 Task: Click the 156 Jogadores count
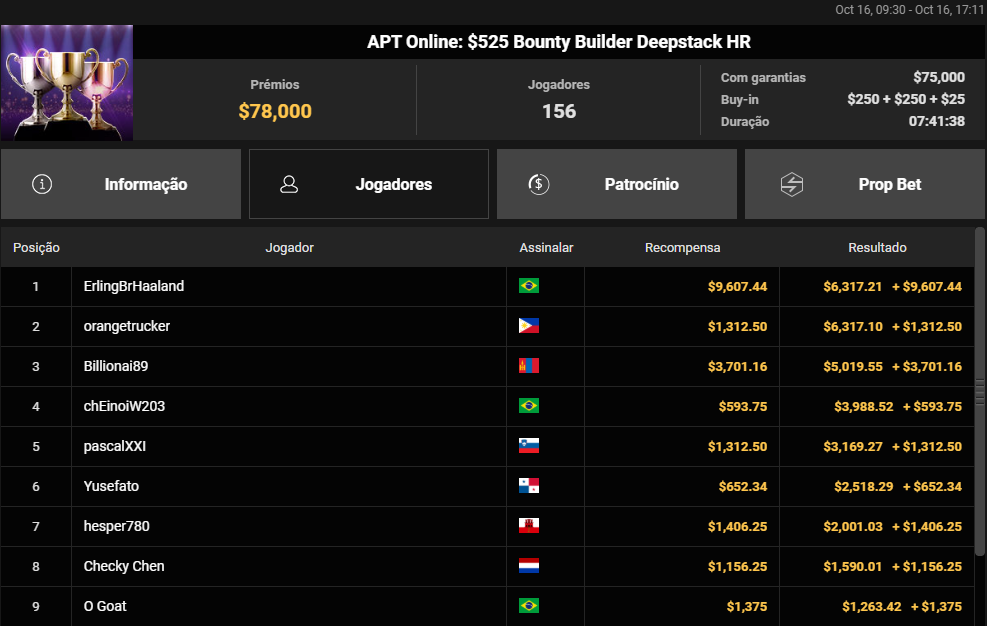click(x=559, y=111)
